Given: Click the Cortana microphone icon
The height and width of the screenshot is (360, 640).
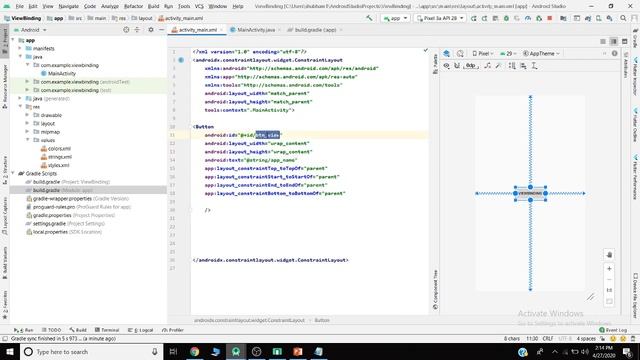Looking at the screenshot, I should coord(155,351).
